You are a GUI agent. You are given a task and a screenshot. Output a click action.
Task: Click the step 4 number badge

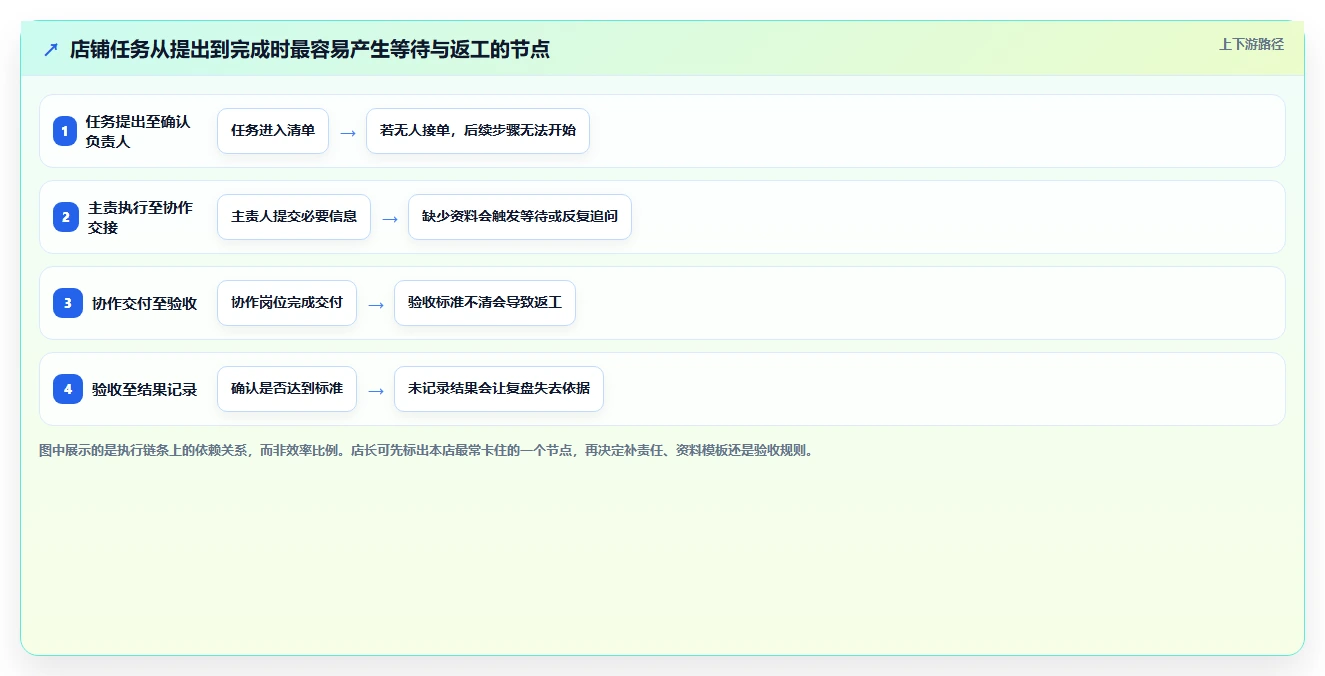pyautogui.click(x=68, y=389)
